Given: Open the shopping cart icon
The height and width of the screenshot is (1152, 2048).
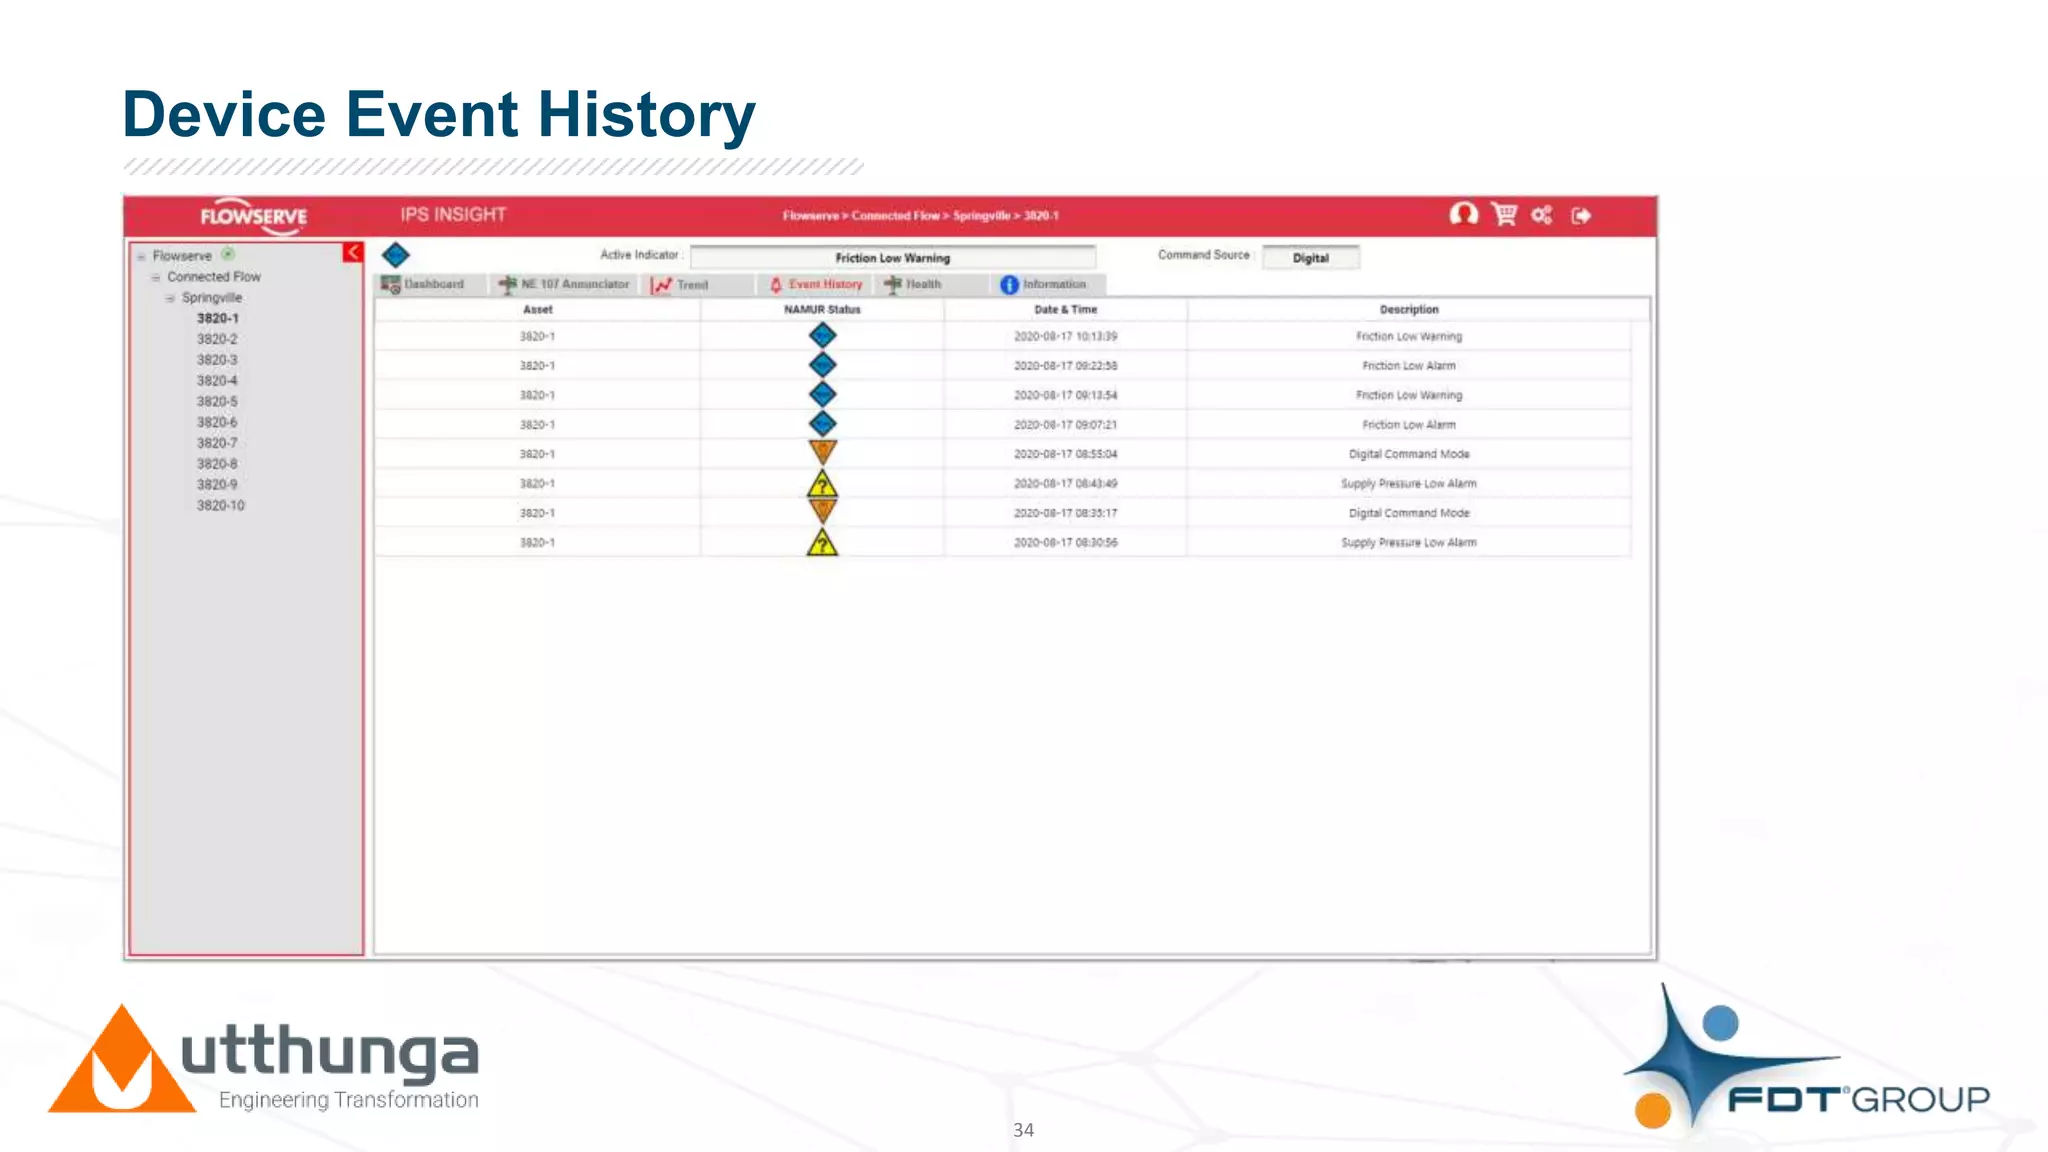Looking at the screenshot, I should (1504, 214).
